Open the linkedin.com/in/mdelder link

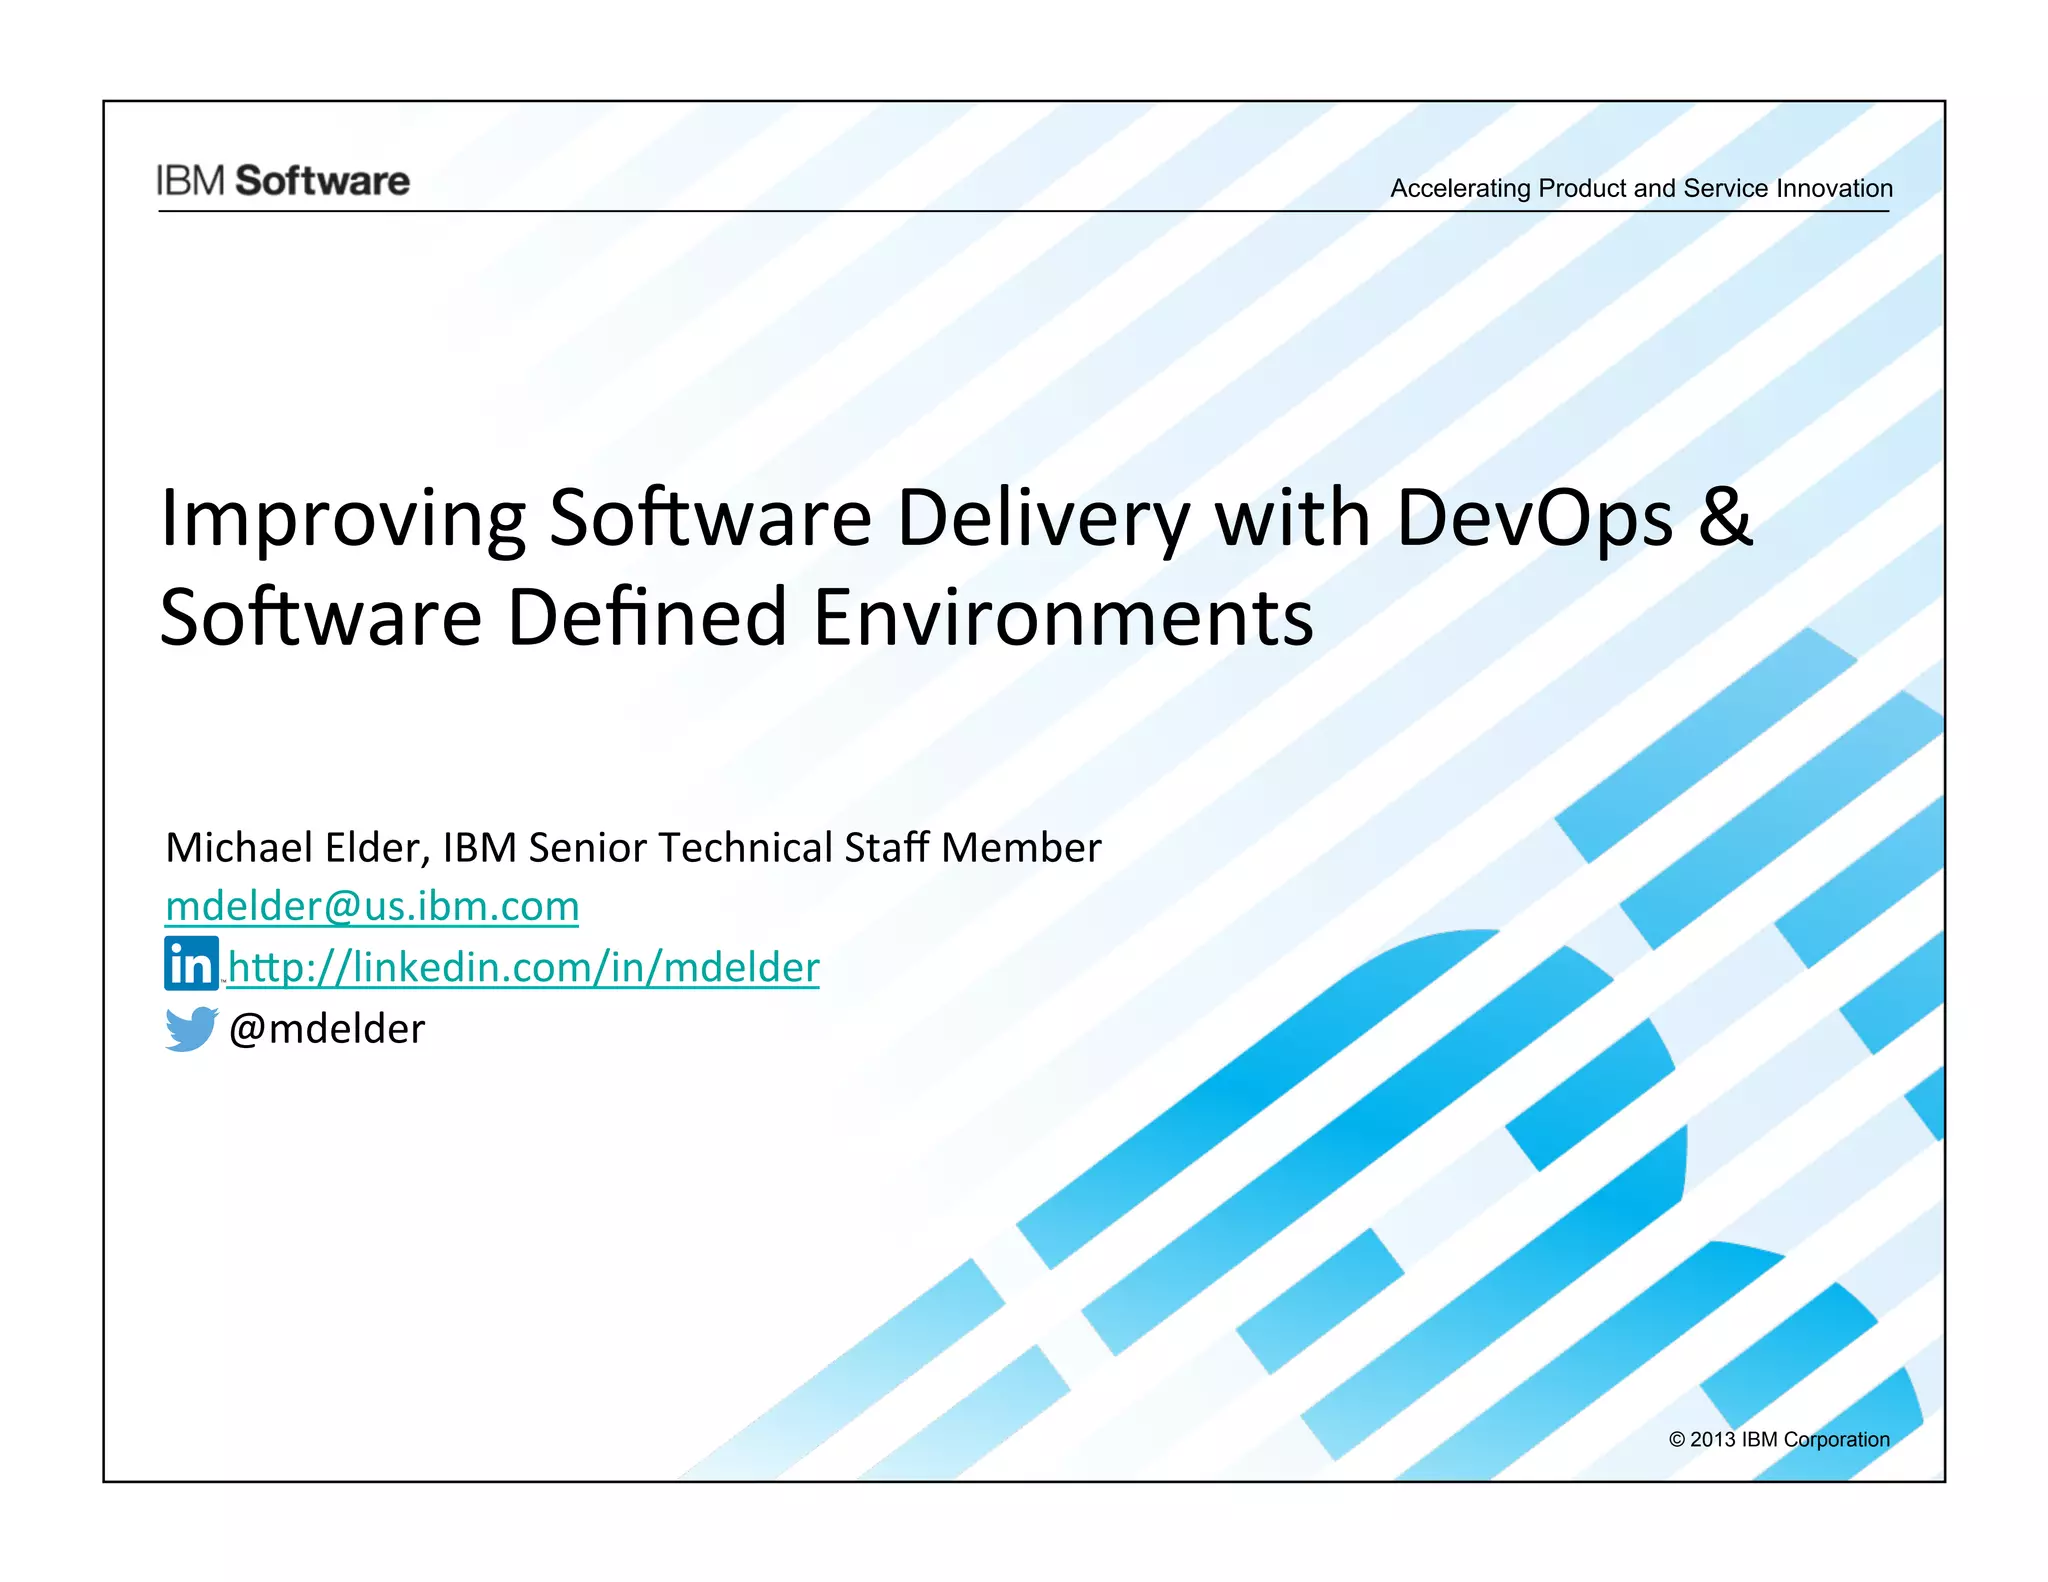coord(523,967)
